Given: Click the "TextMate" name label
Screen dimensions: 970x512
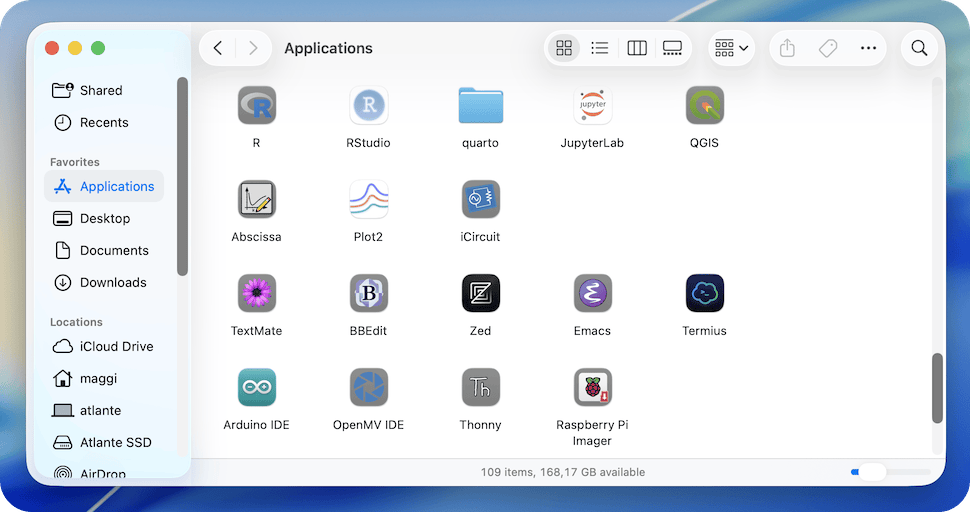Looking at the screenshot, I should coord(256,331).
